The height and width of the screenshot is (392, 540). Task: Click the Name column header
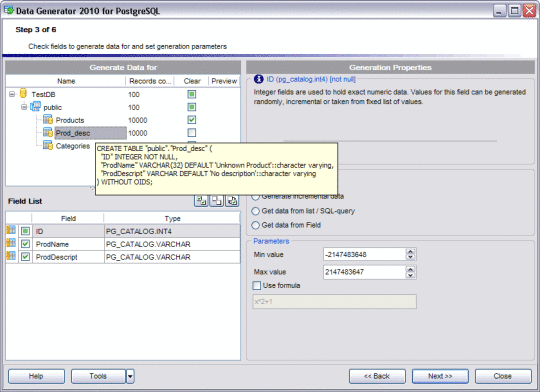[66, 81]
